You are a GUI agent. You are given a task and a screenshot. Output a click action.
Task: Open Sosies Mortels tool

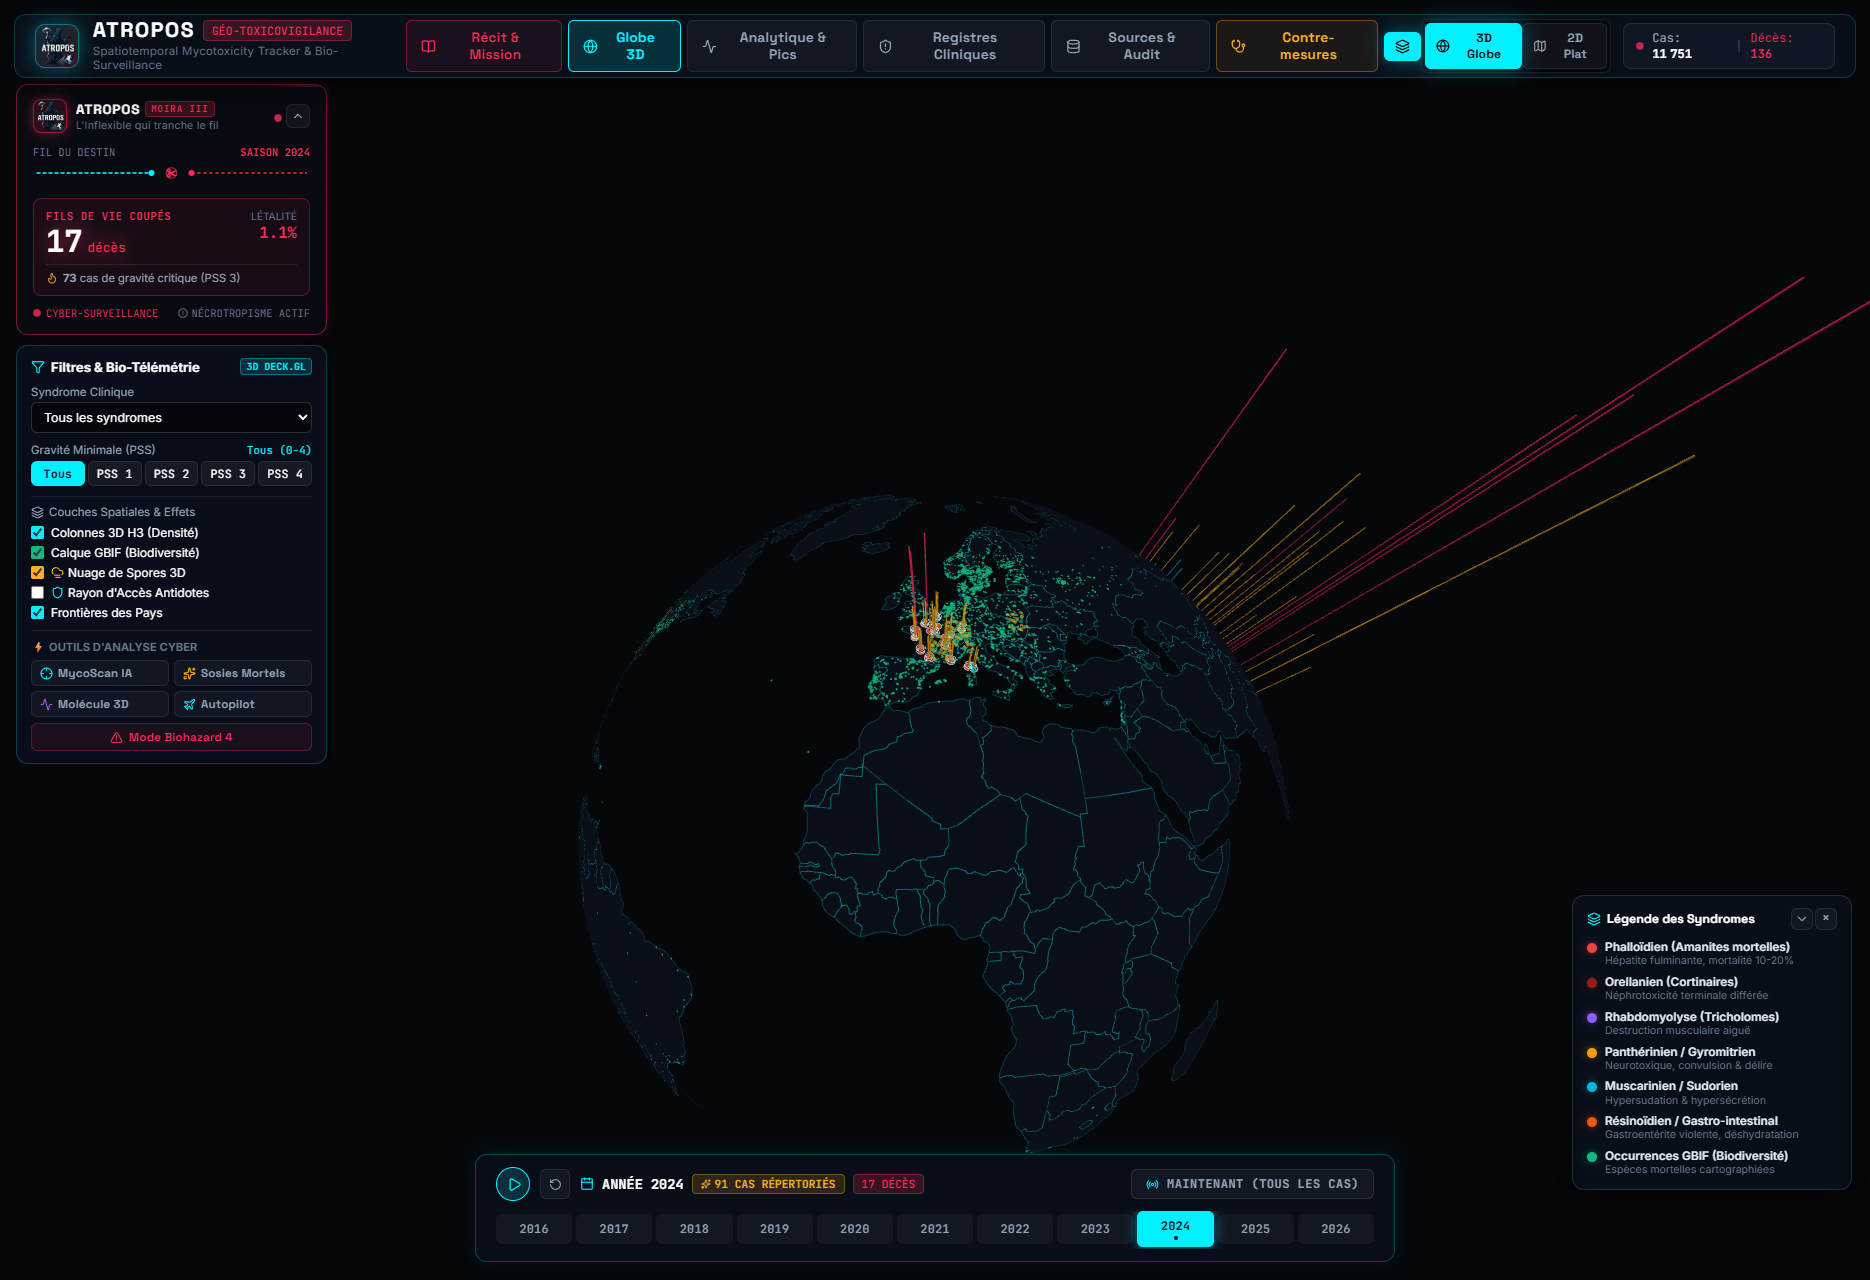pos(243,673)
